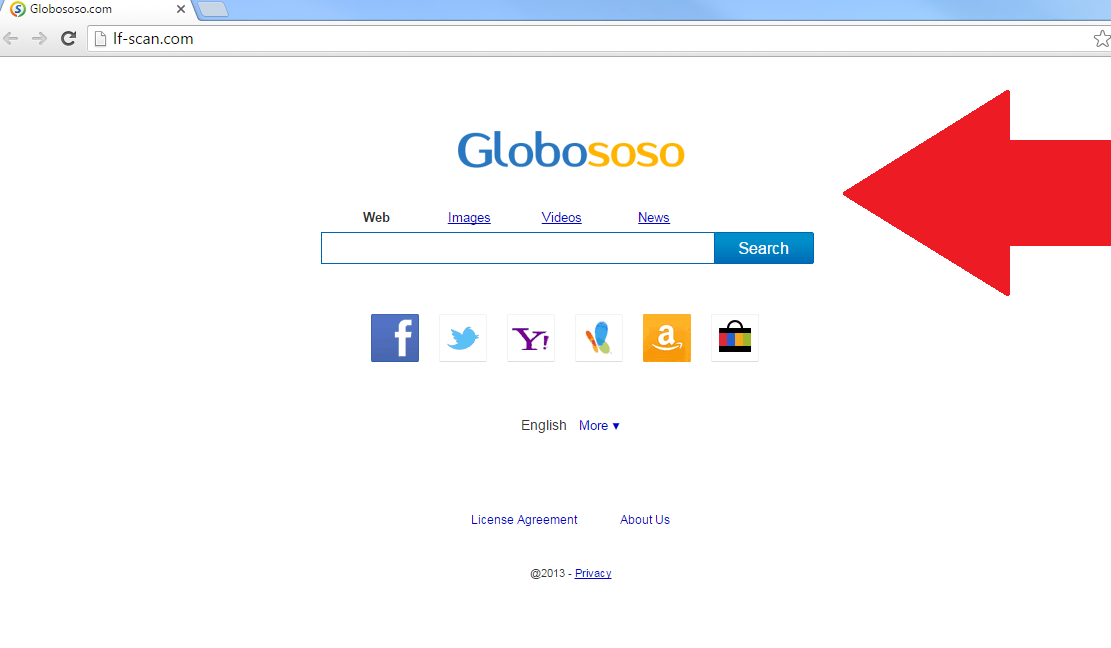Switch to Images search
The image size is (1111, 648).
tap(469, 217)
